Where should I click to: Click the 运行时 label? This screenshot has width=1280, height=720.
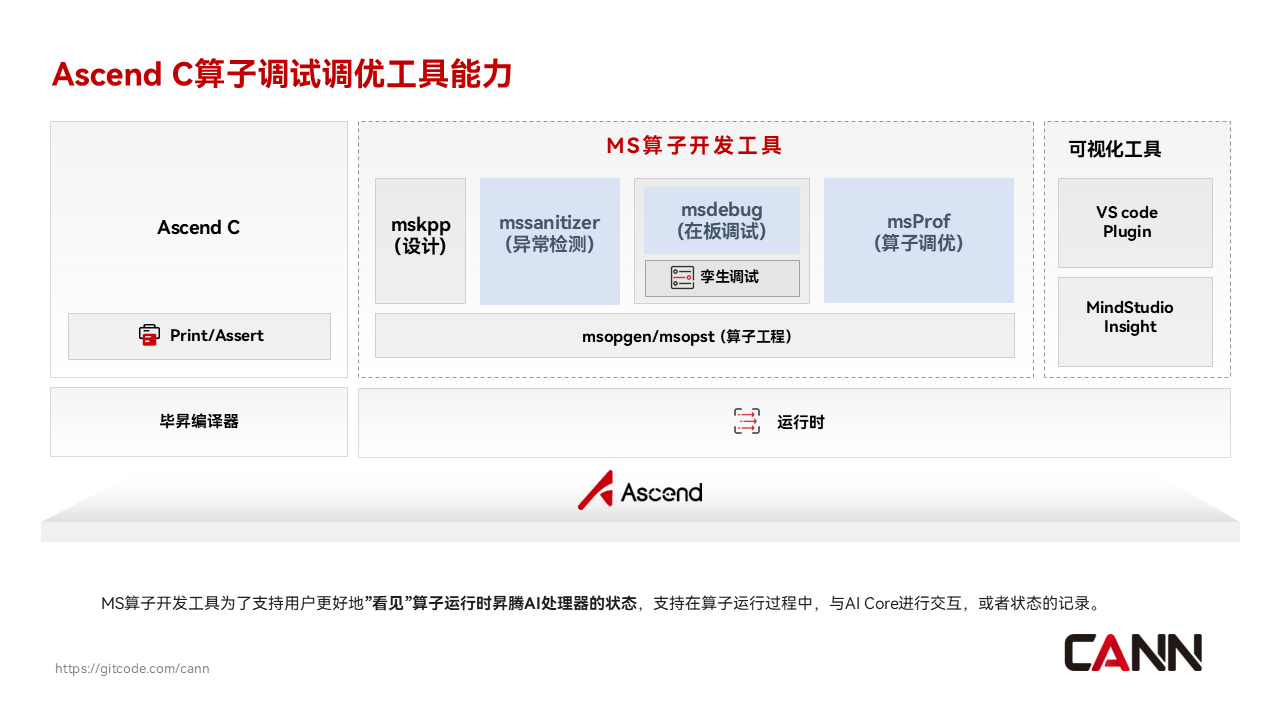click(801, 422)
